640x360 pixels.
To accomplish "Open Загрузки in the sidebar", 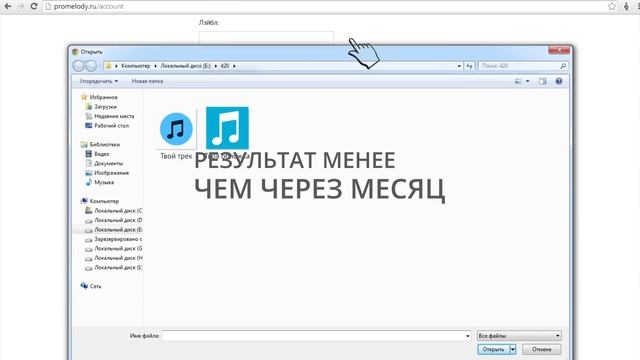I will [105, 107].
